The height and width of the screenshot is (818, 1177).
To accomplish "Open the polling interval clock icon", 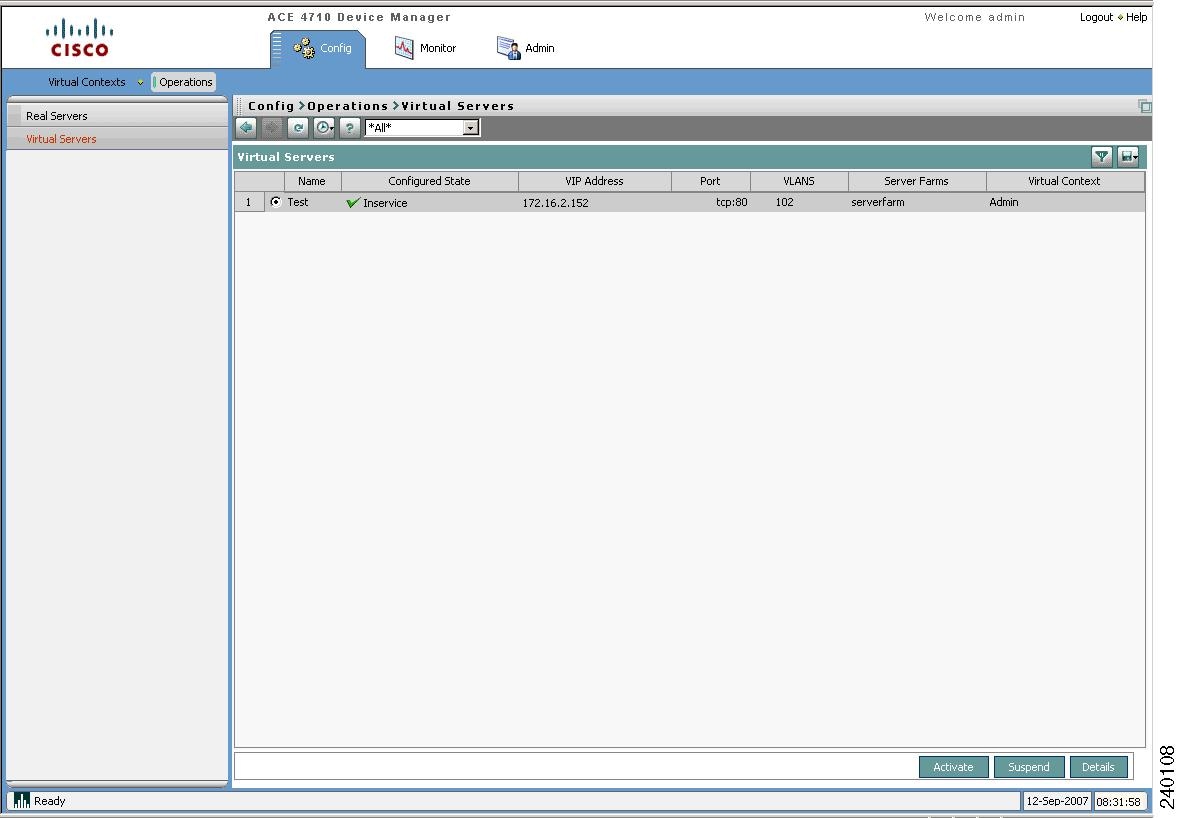I will (323, 127).
